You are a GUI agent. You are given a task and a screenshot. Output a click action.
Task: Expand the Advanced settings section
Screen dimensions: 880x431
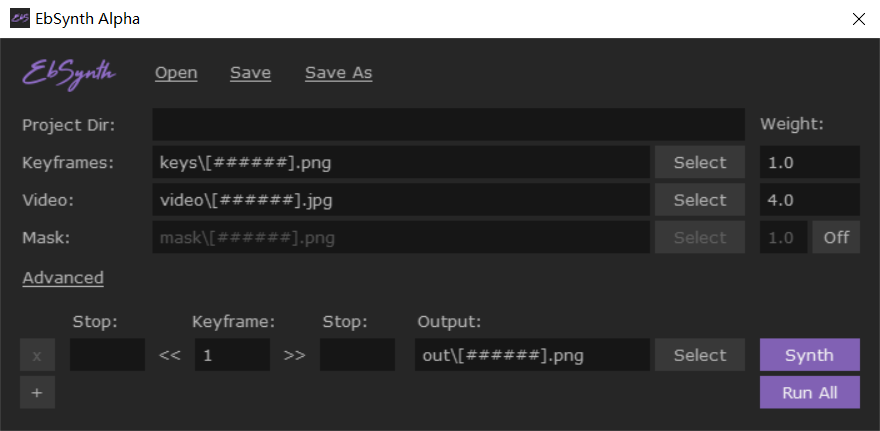pos(63,278)
